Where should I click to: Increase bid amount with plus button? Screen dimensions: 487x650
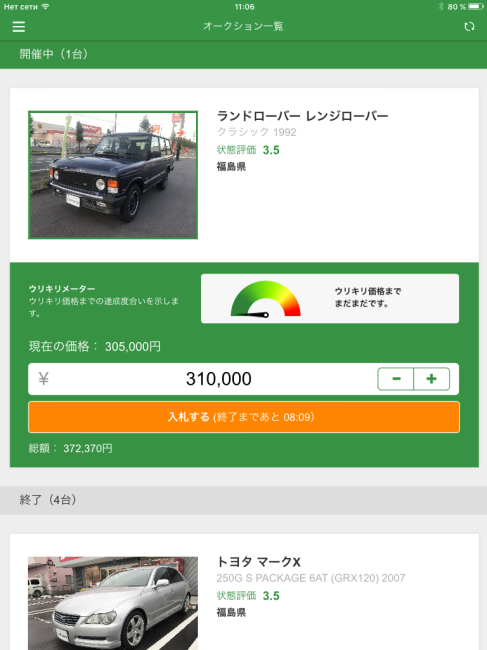point(431,378)
